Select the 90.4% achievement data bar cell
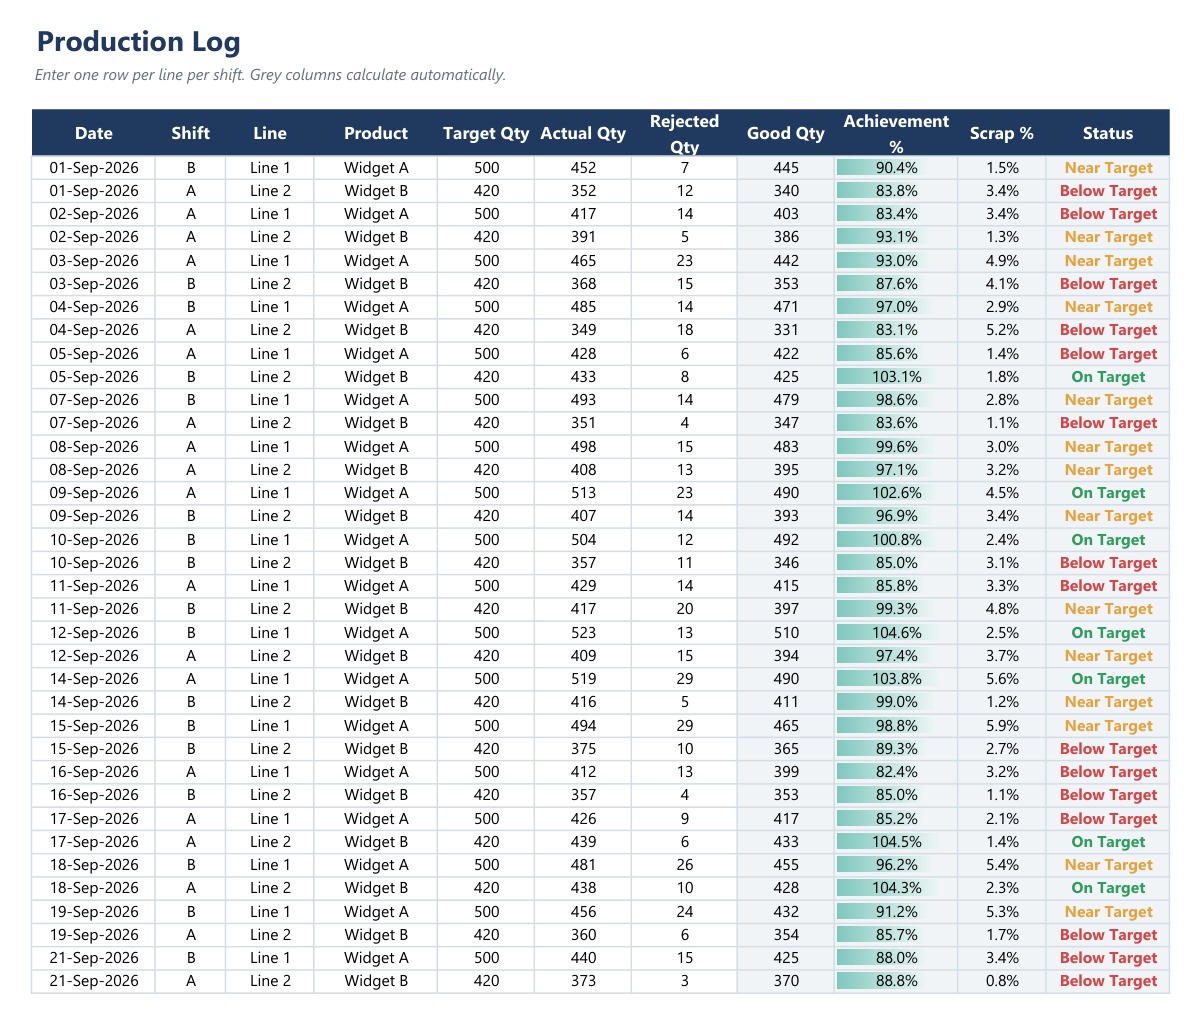1201x1024 pixels. pos(896,168)
